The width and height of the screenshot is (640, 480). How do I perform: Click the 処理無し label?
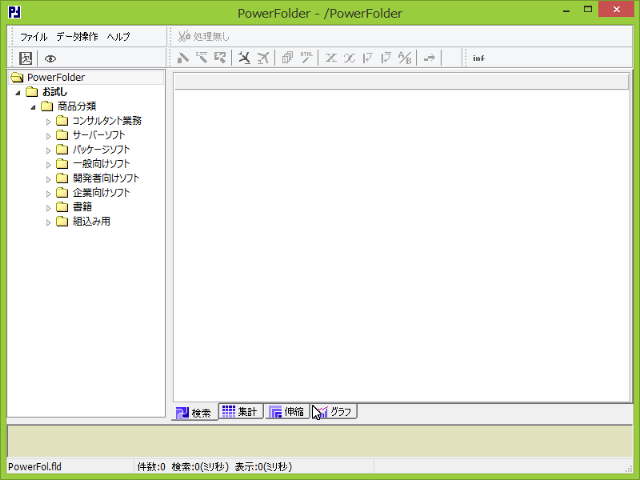pyautogui.click(x=211, y=36)
